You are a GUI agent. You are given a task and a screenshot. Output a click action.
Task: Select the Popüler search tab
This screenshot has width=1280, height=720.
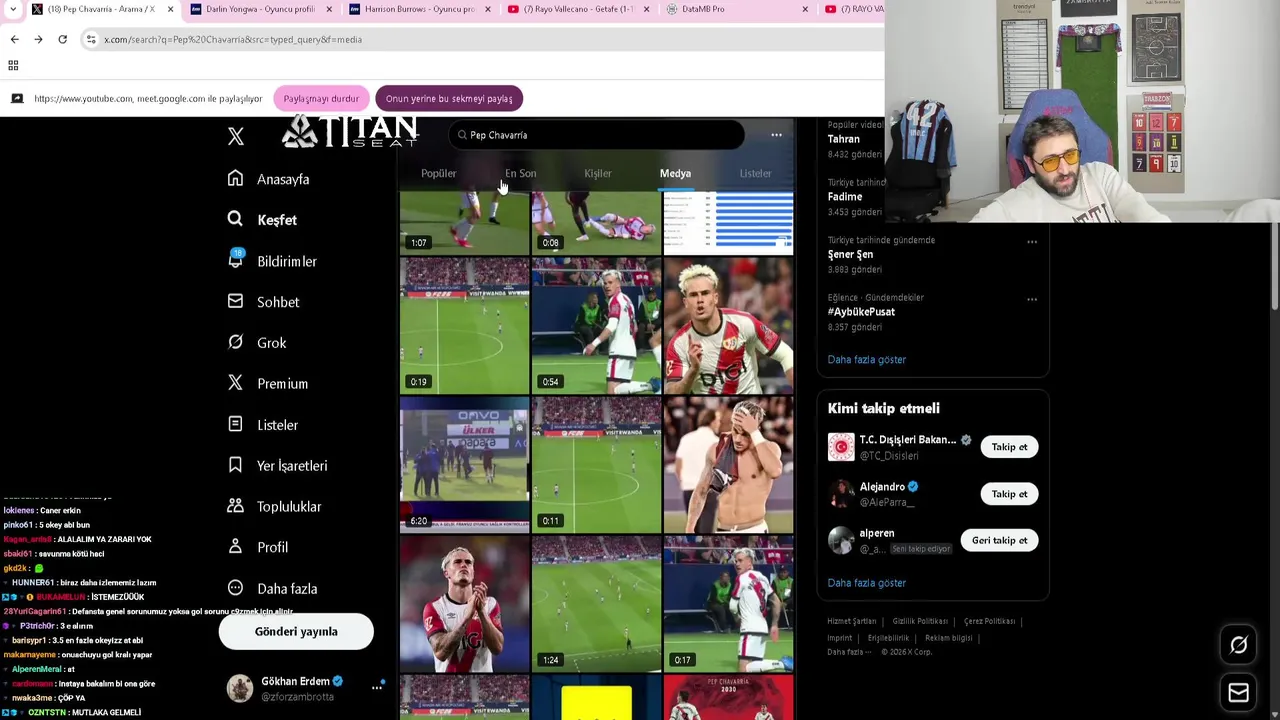click(438, 173)
